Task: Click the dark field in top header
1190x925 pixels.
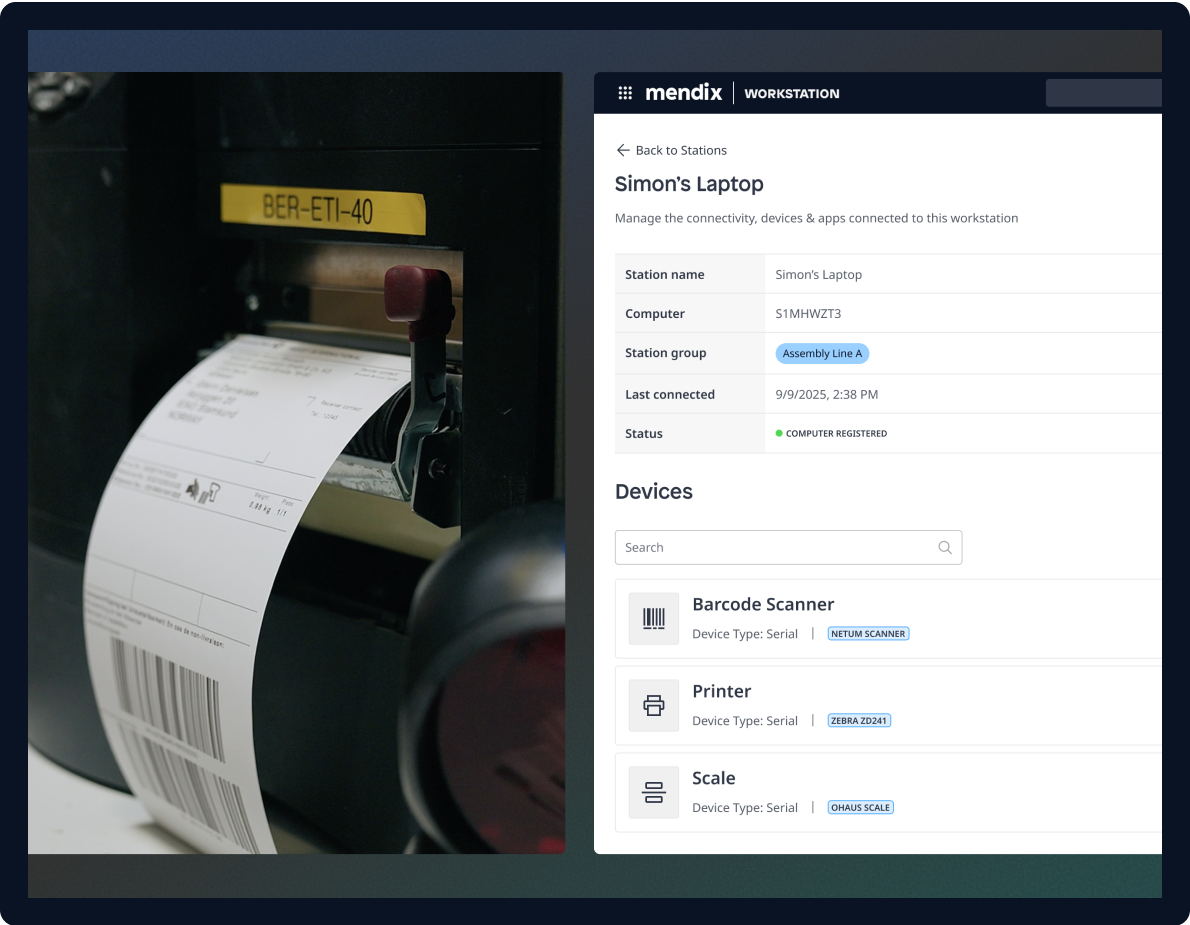Action: pyautogui.click(x=1103, y=93)
